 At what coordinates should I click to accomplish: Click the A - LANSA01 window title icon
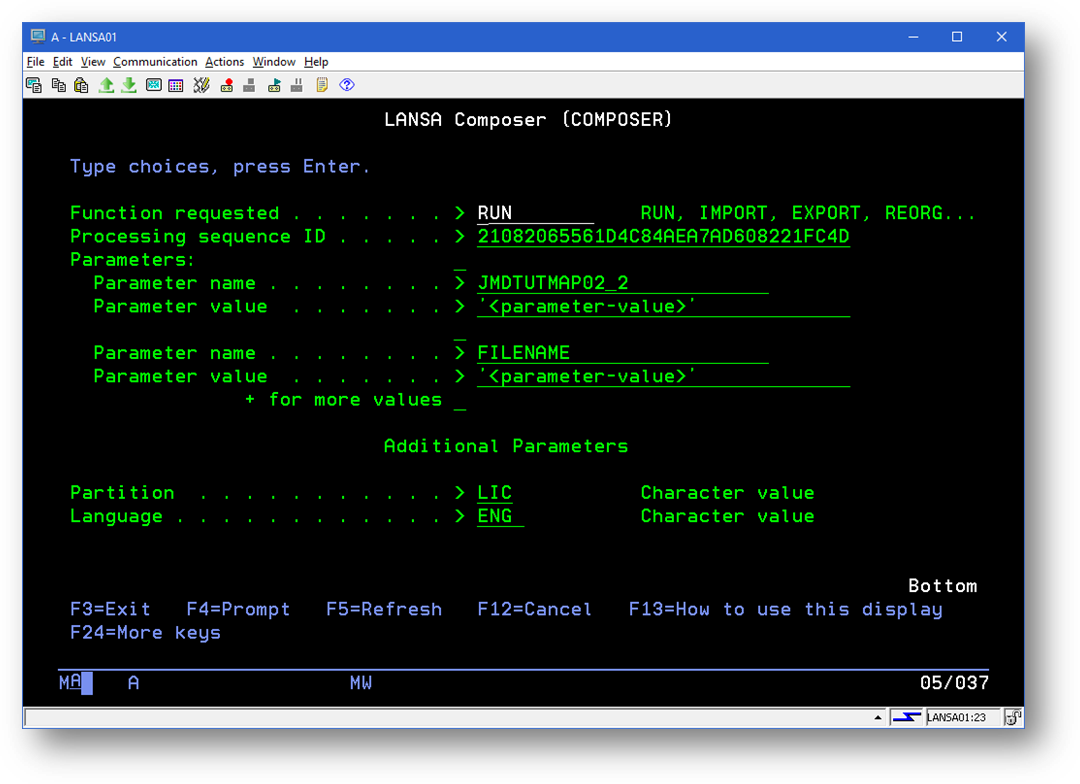coord(38,37)
